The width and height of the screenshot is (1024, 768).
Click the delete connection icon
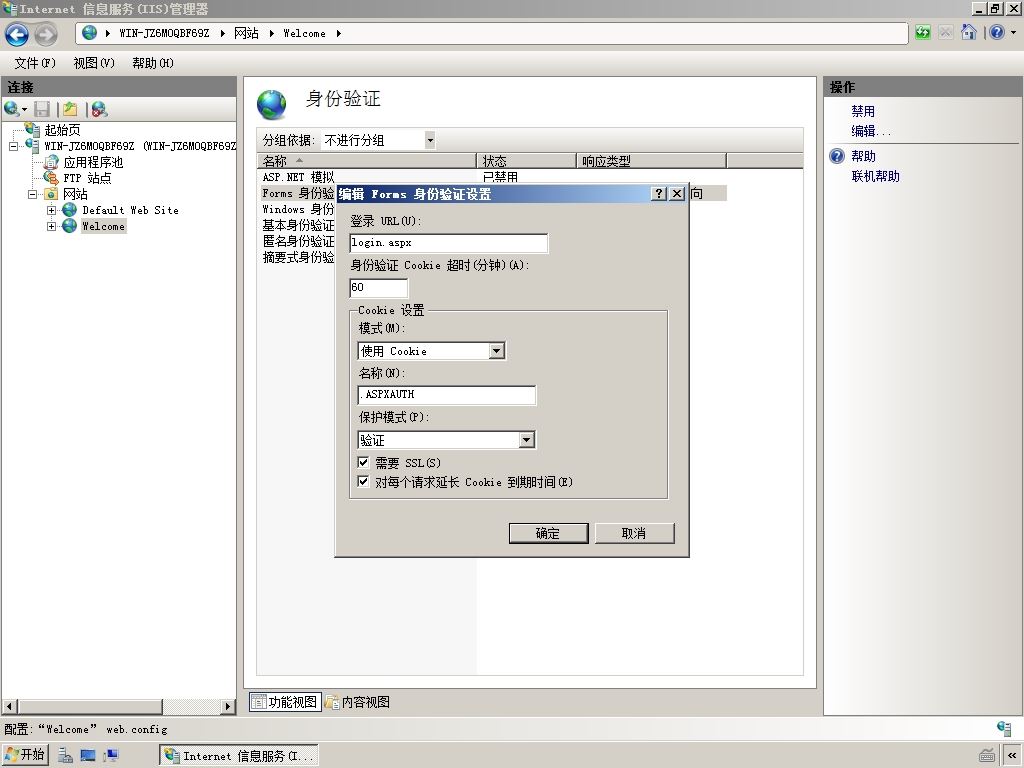99,109
